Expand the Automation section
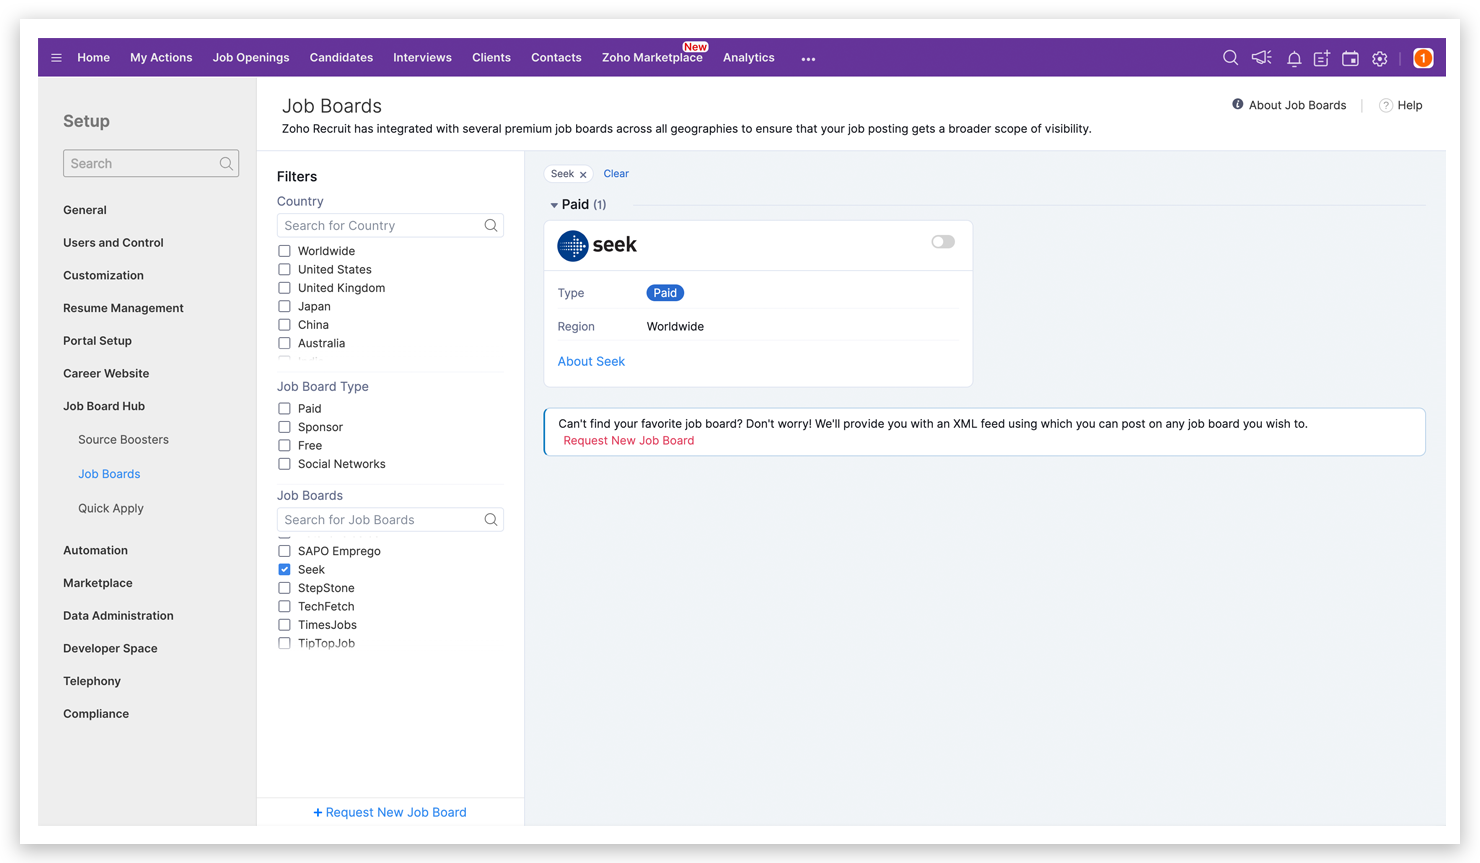Screen dimensions: 1480x863 (95, 550)
